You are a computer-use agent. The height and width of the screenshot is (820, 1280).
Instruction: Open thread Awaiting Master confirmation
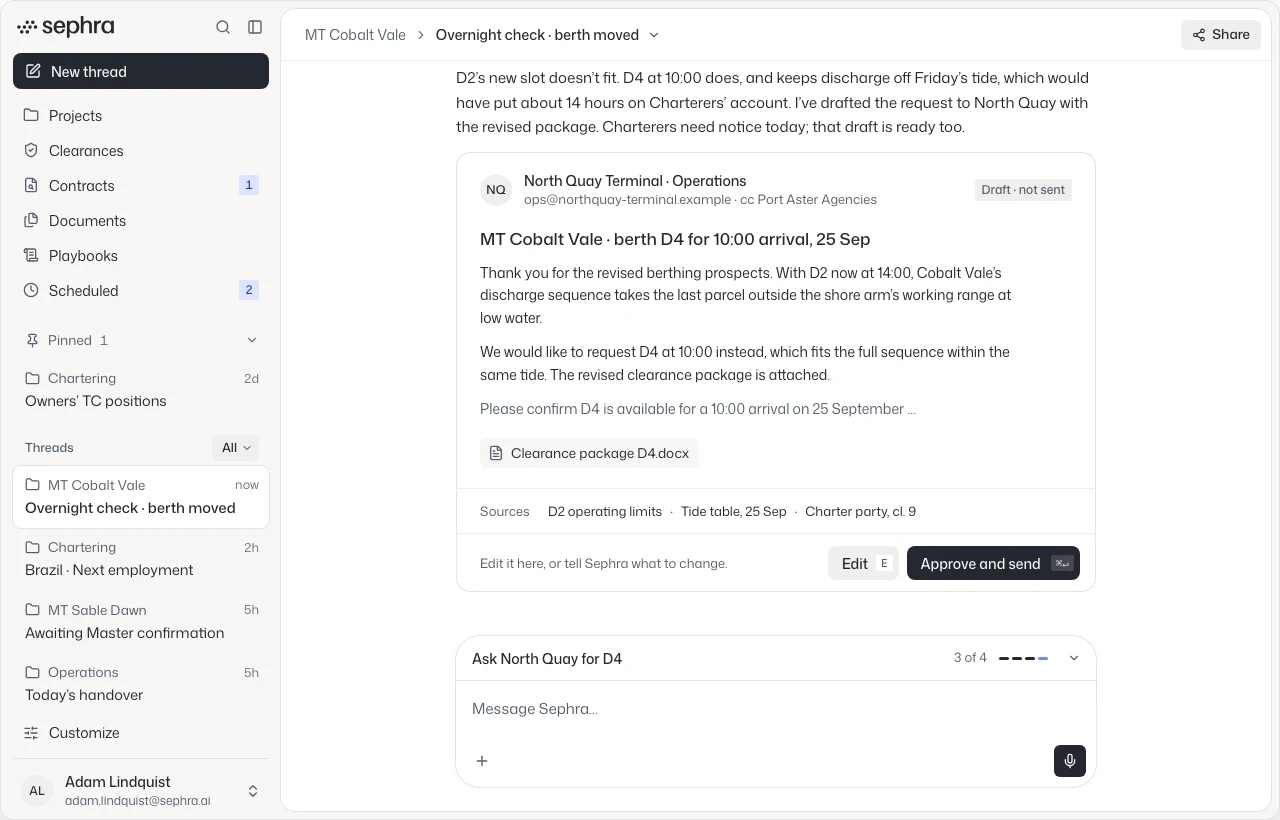[141, 622]
